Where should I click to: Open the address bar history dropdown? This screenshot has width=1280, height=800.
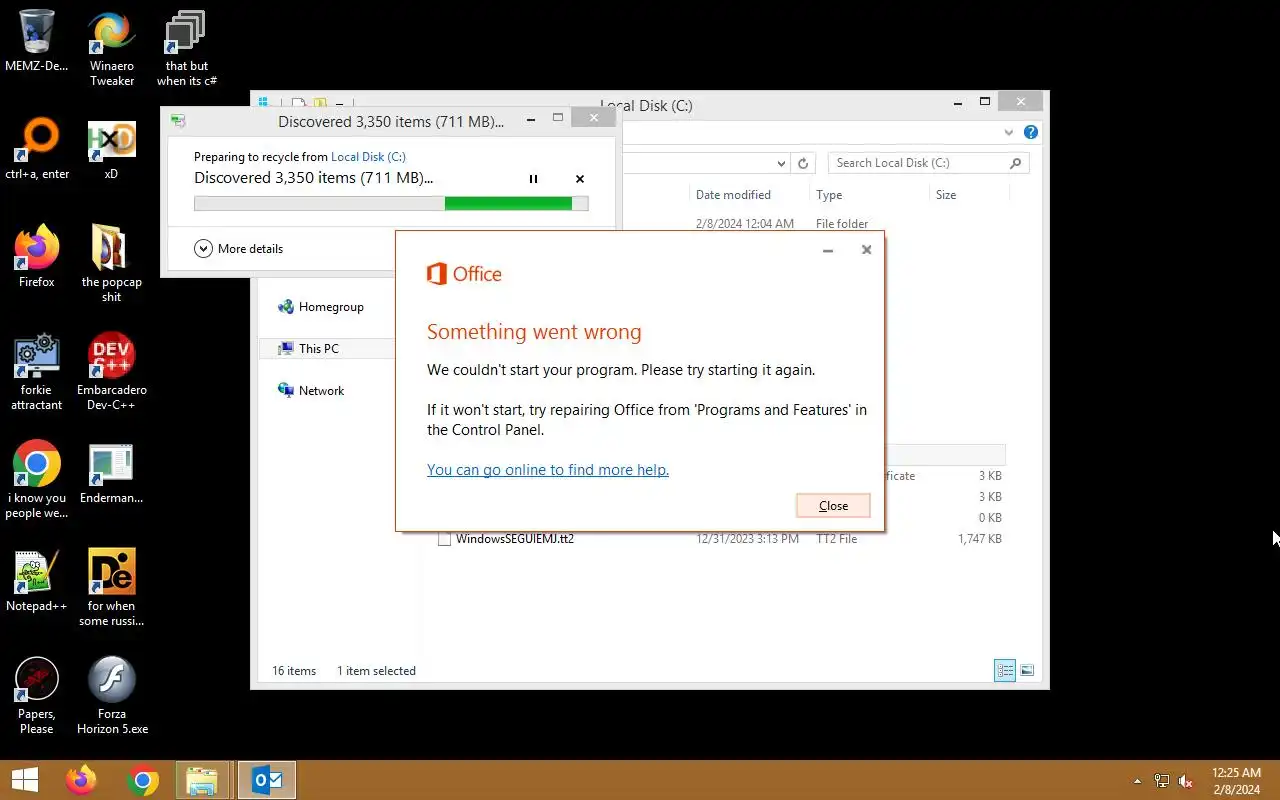[781, 163]
